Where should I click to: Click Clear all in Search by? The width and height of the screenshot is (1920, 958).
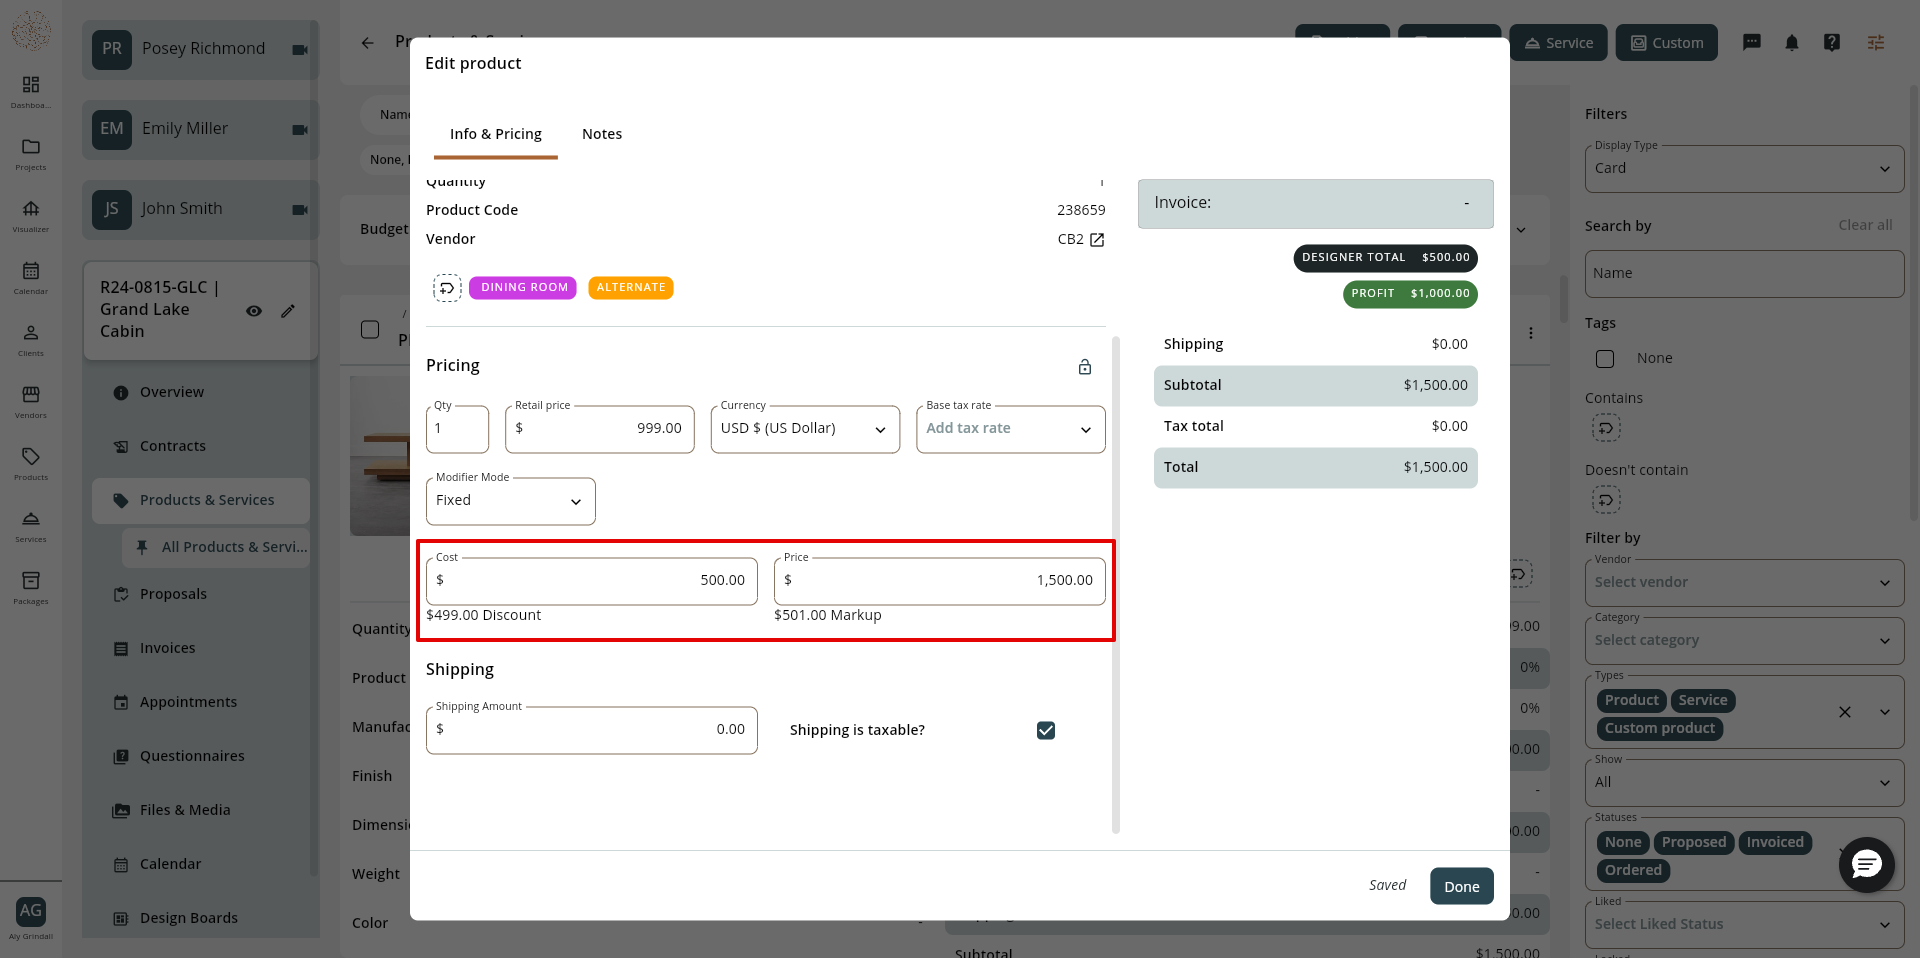(x=1865, y=226)
